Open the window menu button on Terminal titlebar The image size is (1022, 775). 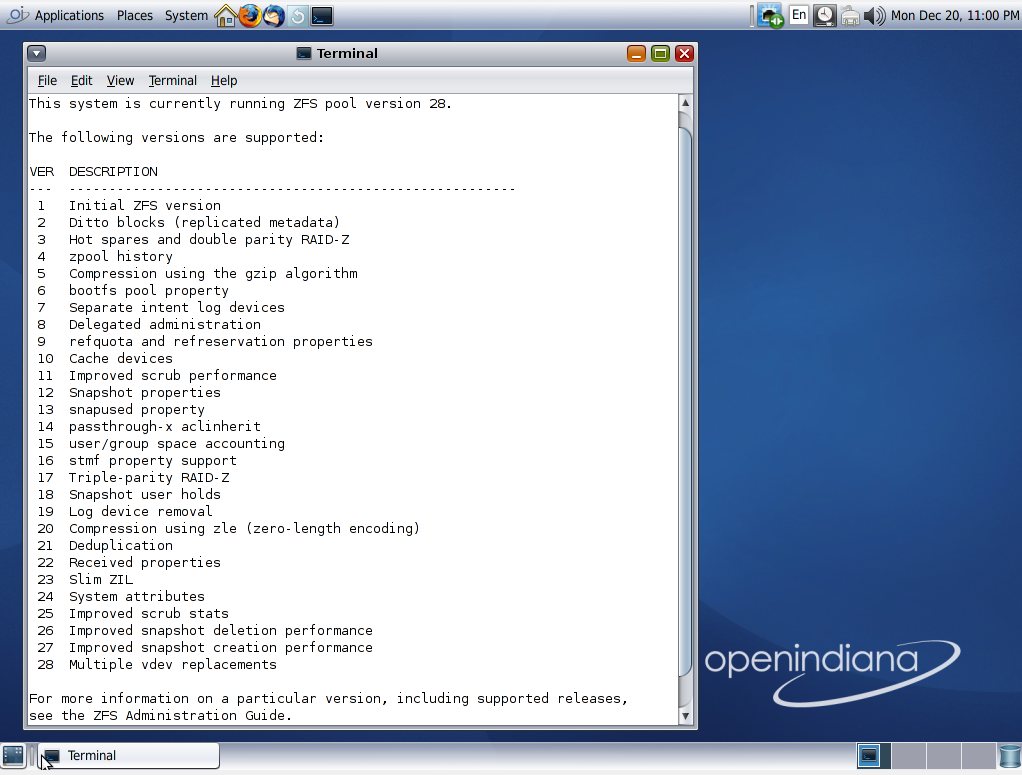(36, 53)
